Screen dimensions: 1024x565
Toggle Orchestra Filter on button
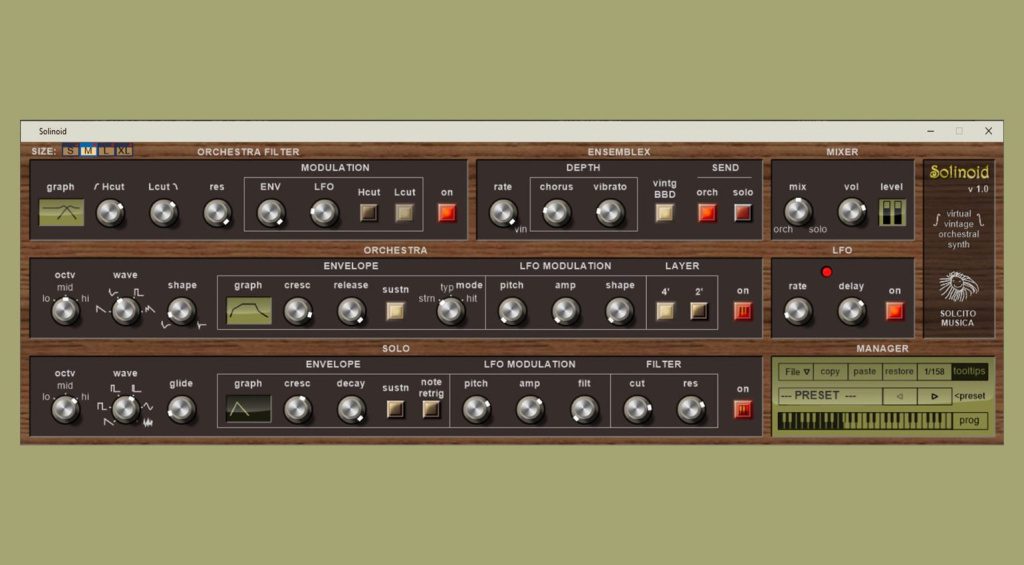click(x=446, y=212)
